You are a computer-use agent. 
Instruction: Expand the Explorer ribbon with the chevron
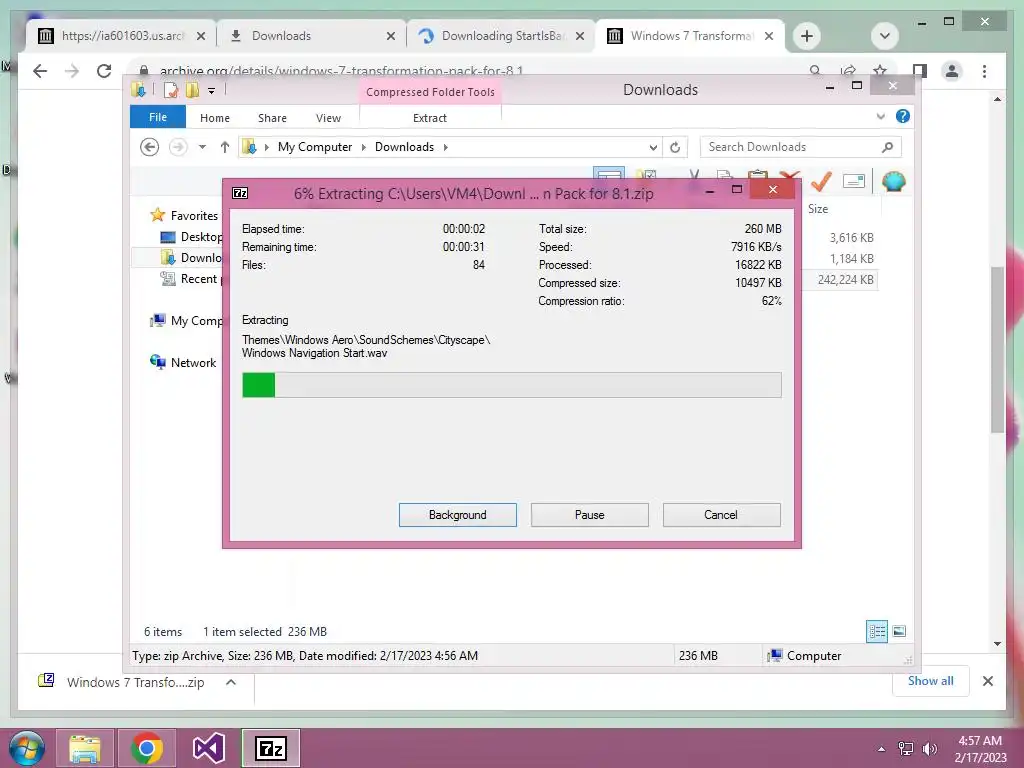pos(880,116)
